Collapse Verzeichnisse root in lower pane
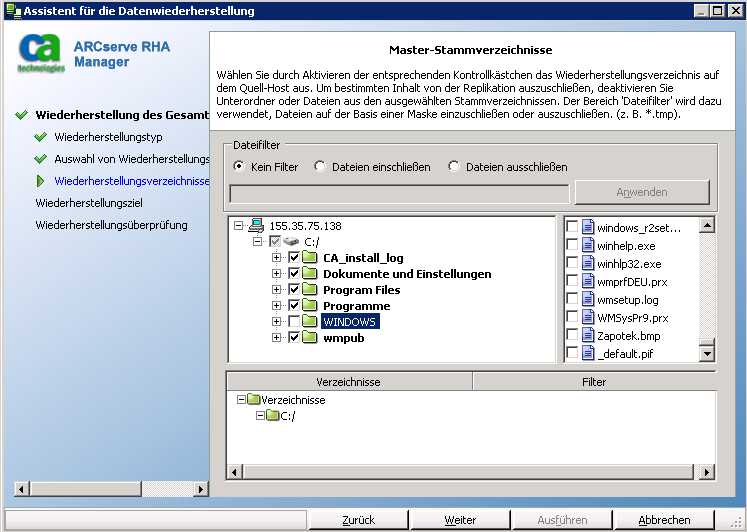The height and width of the screenshot is (532, 747). pyautogui.click(x=241, y=399)
